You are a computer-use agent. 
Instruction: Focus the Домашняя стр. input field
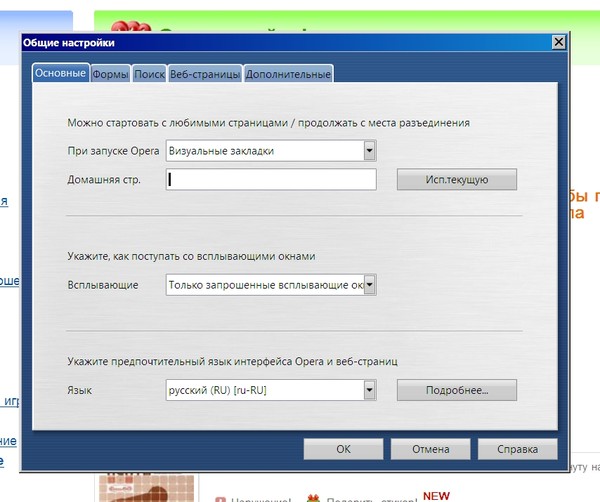[271, 179]
